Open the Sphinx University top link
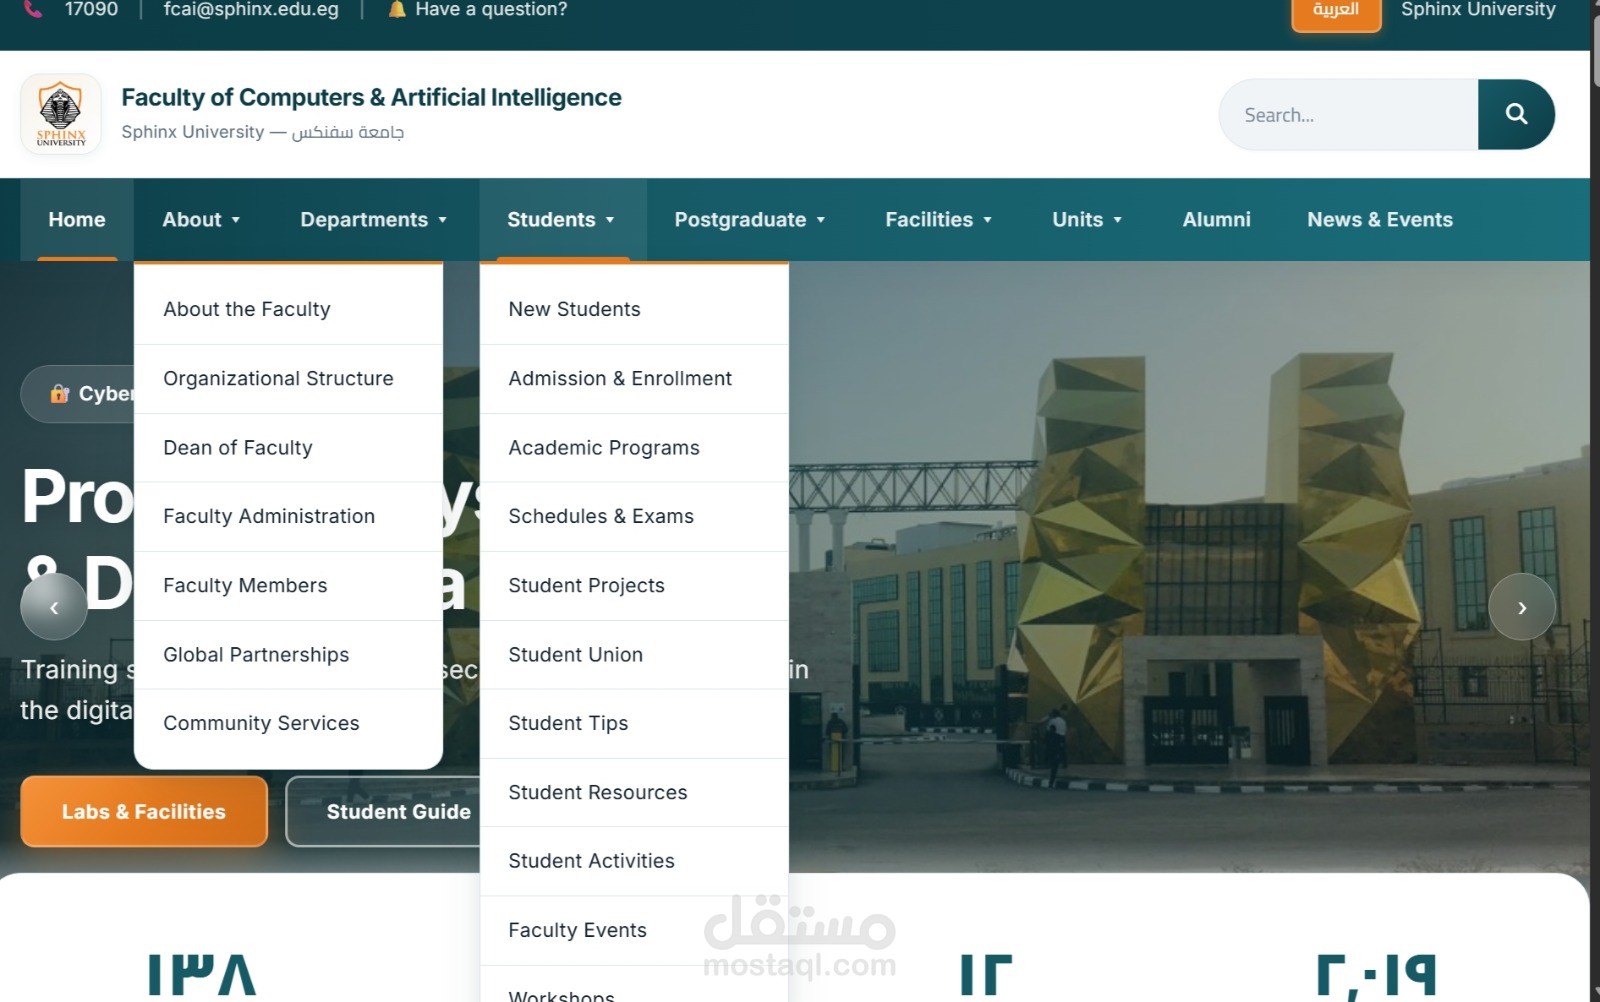Image resolution: width=1600 pixels, height=1002 pixels. tap(1478, 9)
